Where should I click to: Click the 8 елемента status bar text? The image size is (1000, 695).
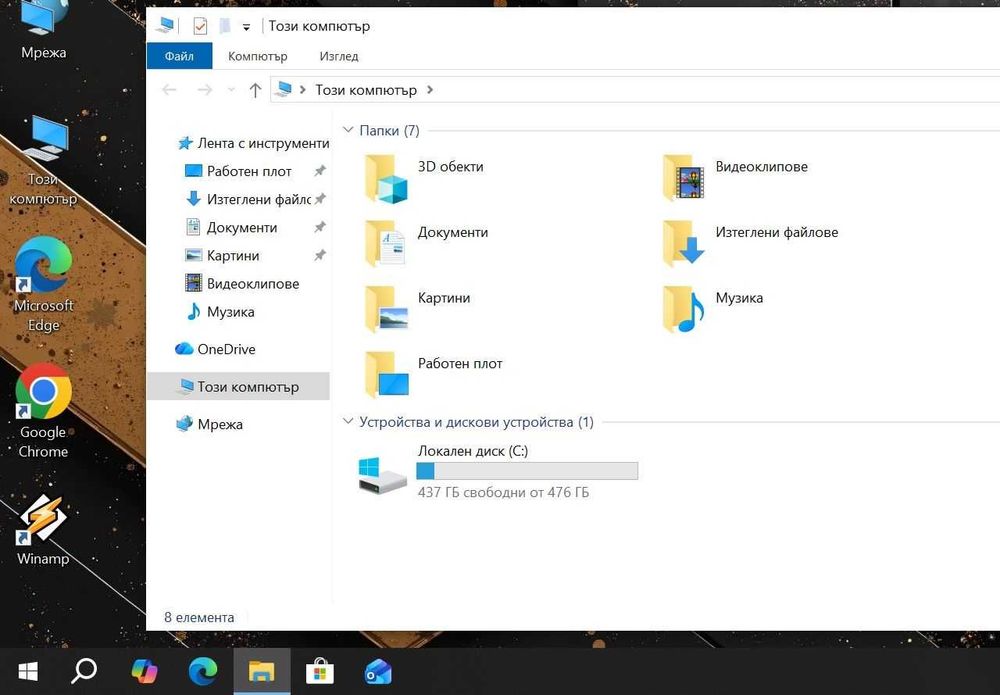point(199,617)
